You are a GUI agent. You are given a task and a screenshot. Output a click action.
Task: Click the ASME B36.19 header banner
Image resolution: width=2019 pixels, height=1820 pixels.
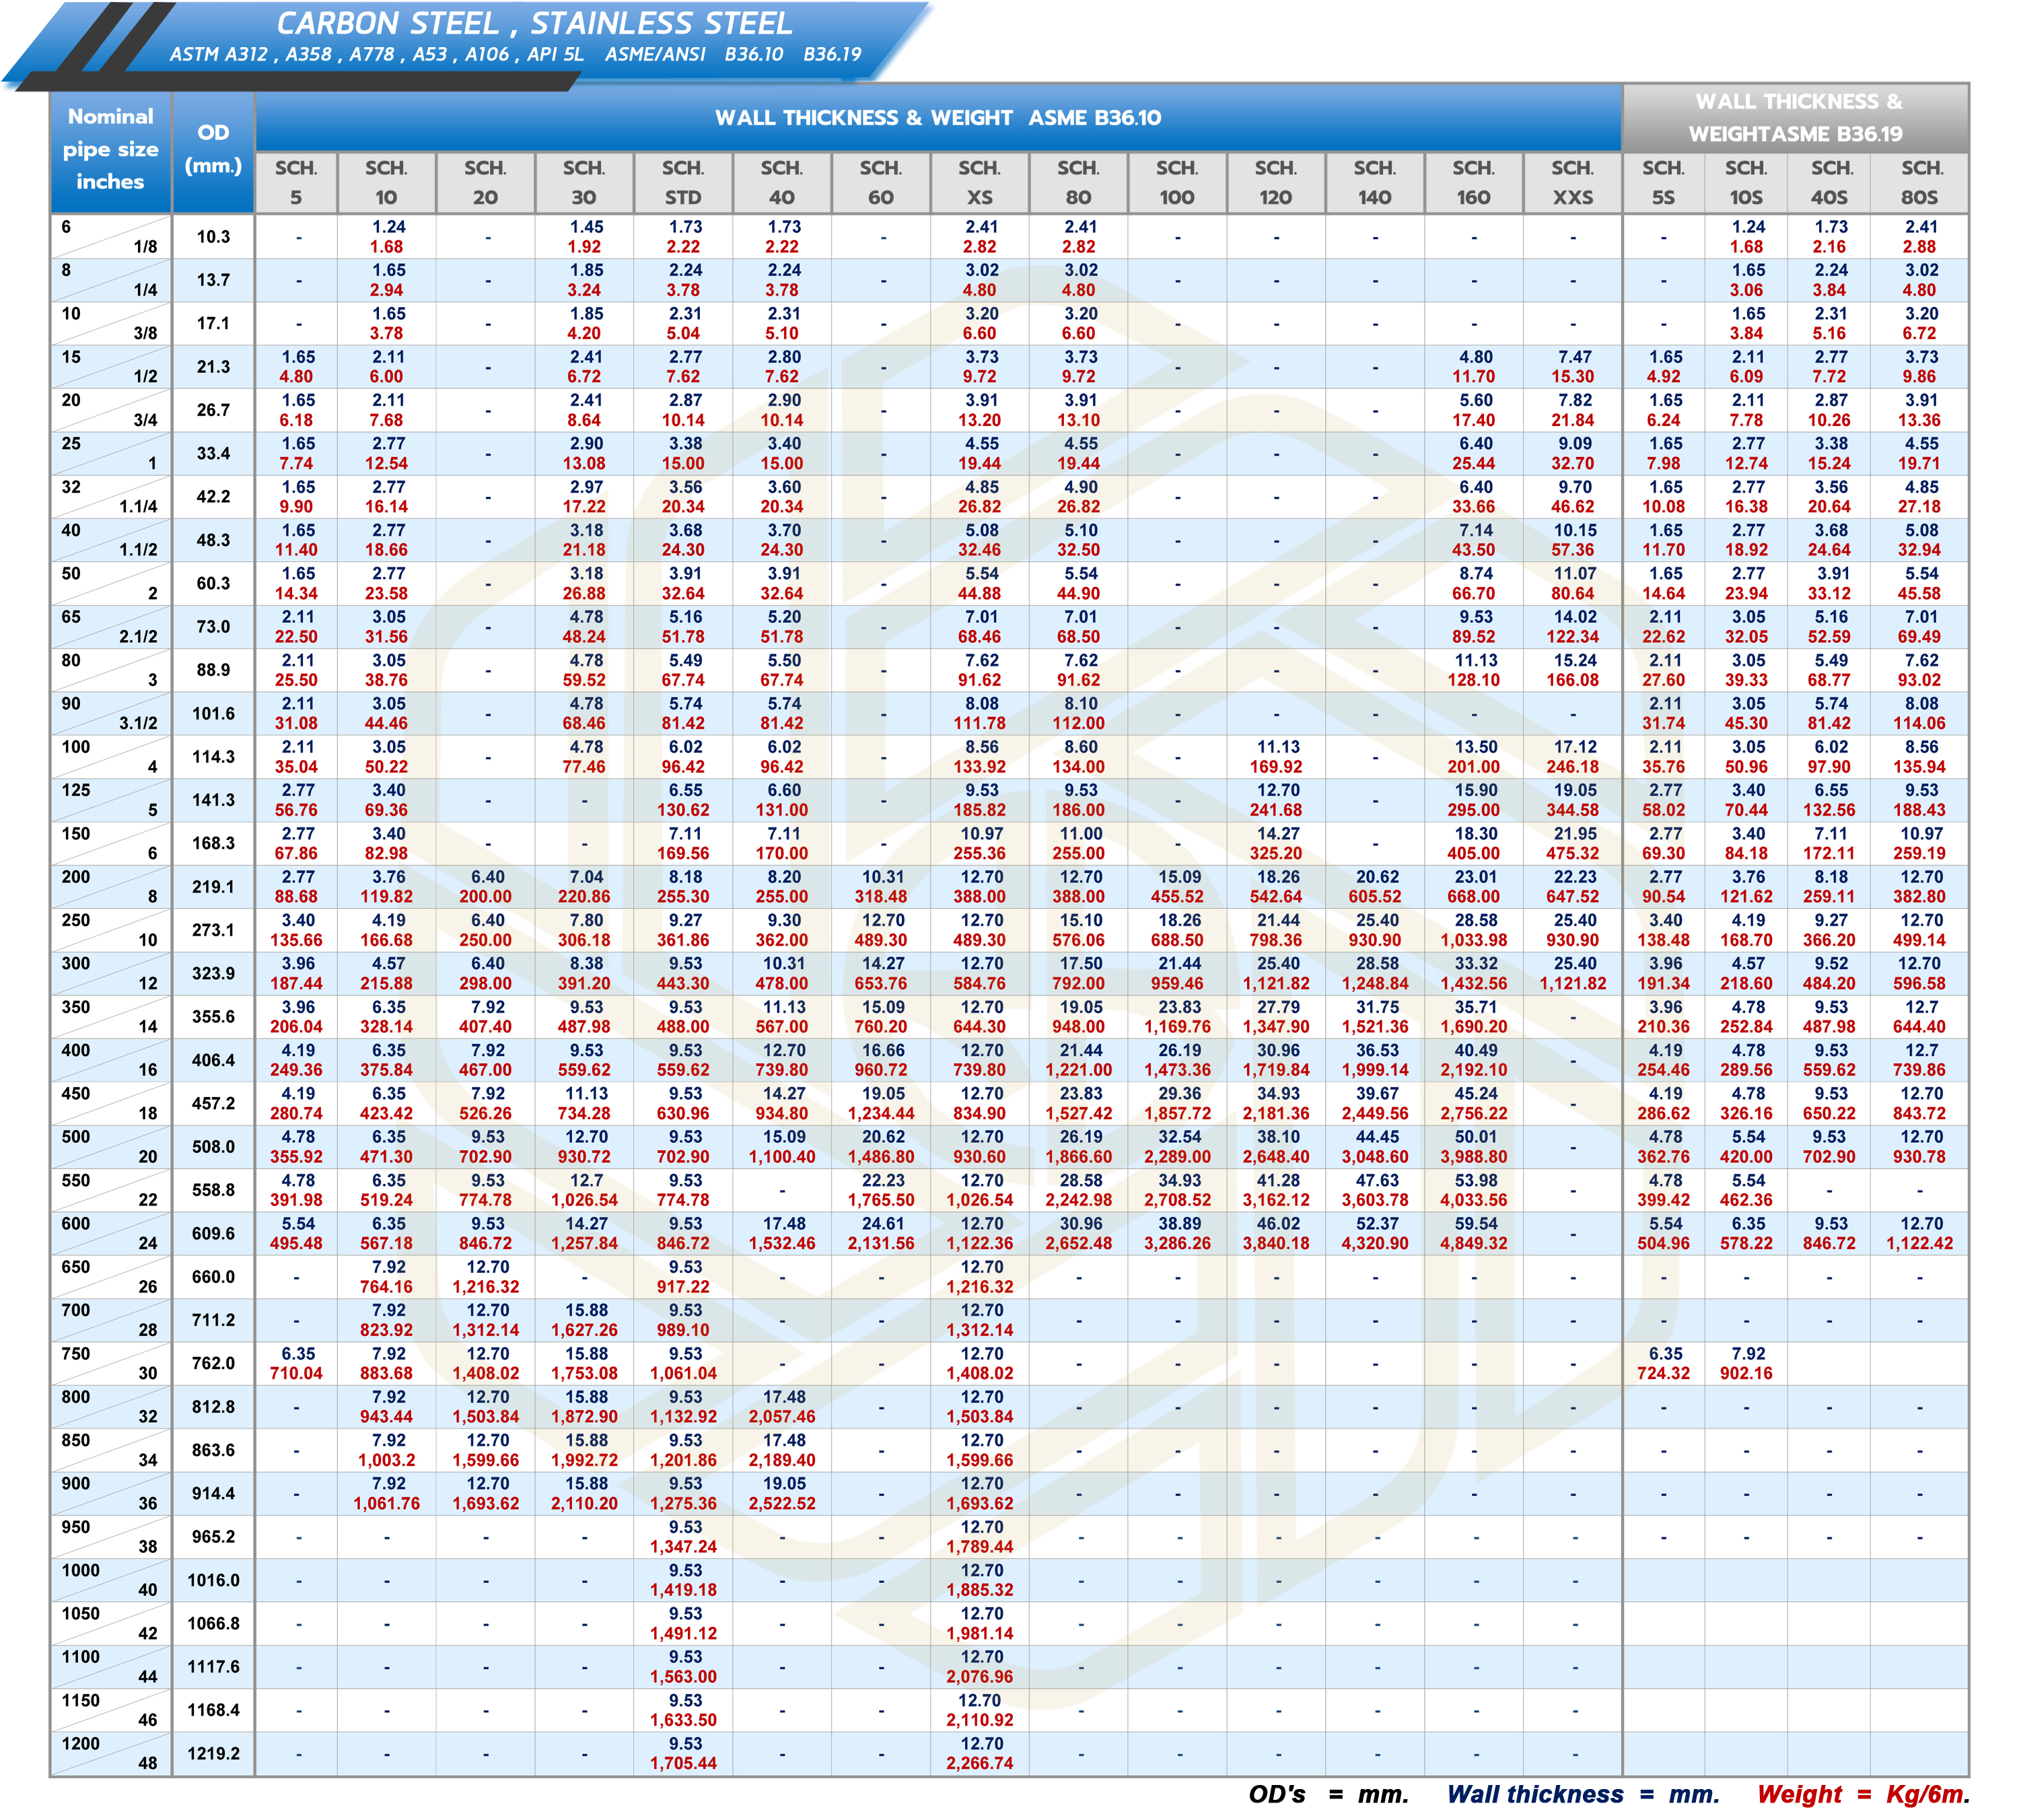[1796, 118]
